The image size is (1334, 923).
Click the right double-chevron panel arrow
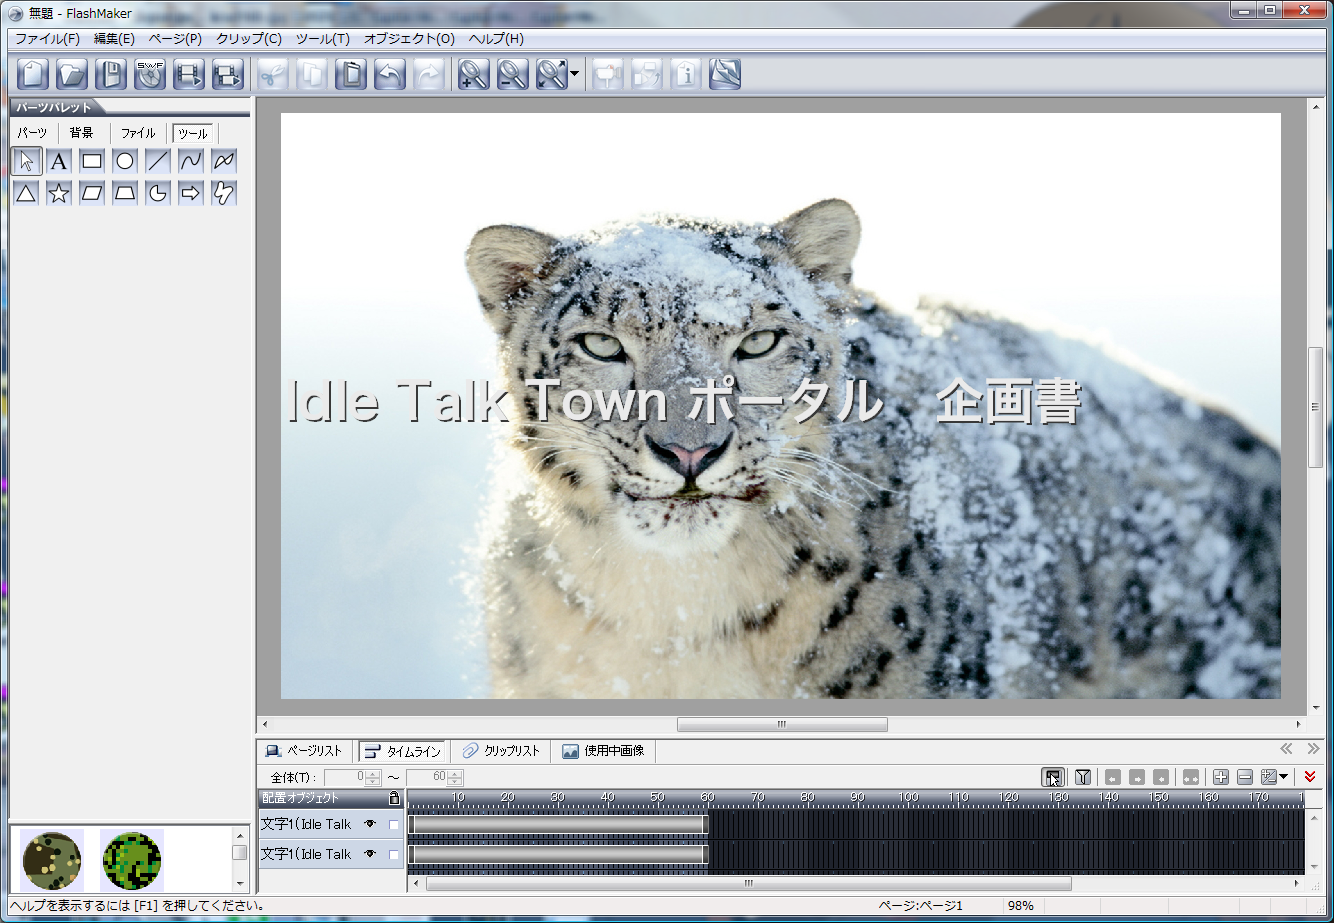point(1313,749)
